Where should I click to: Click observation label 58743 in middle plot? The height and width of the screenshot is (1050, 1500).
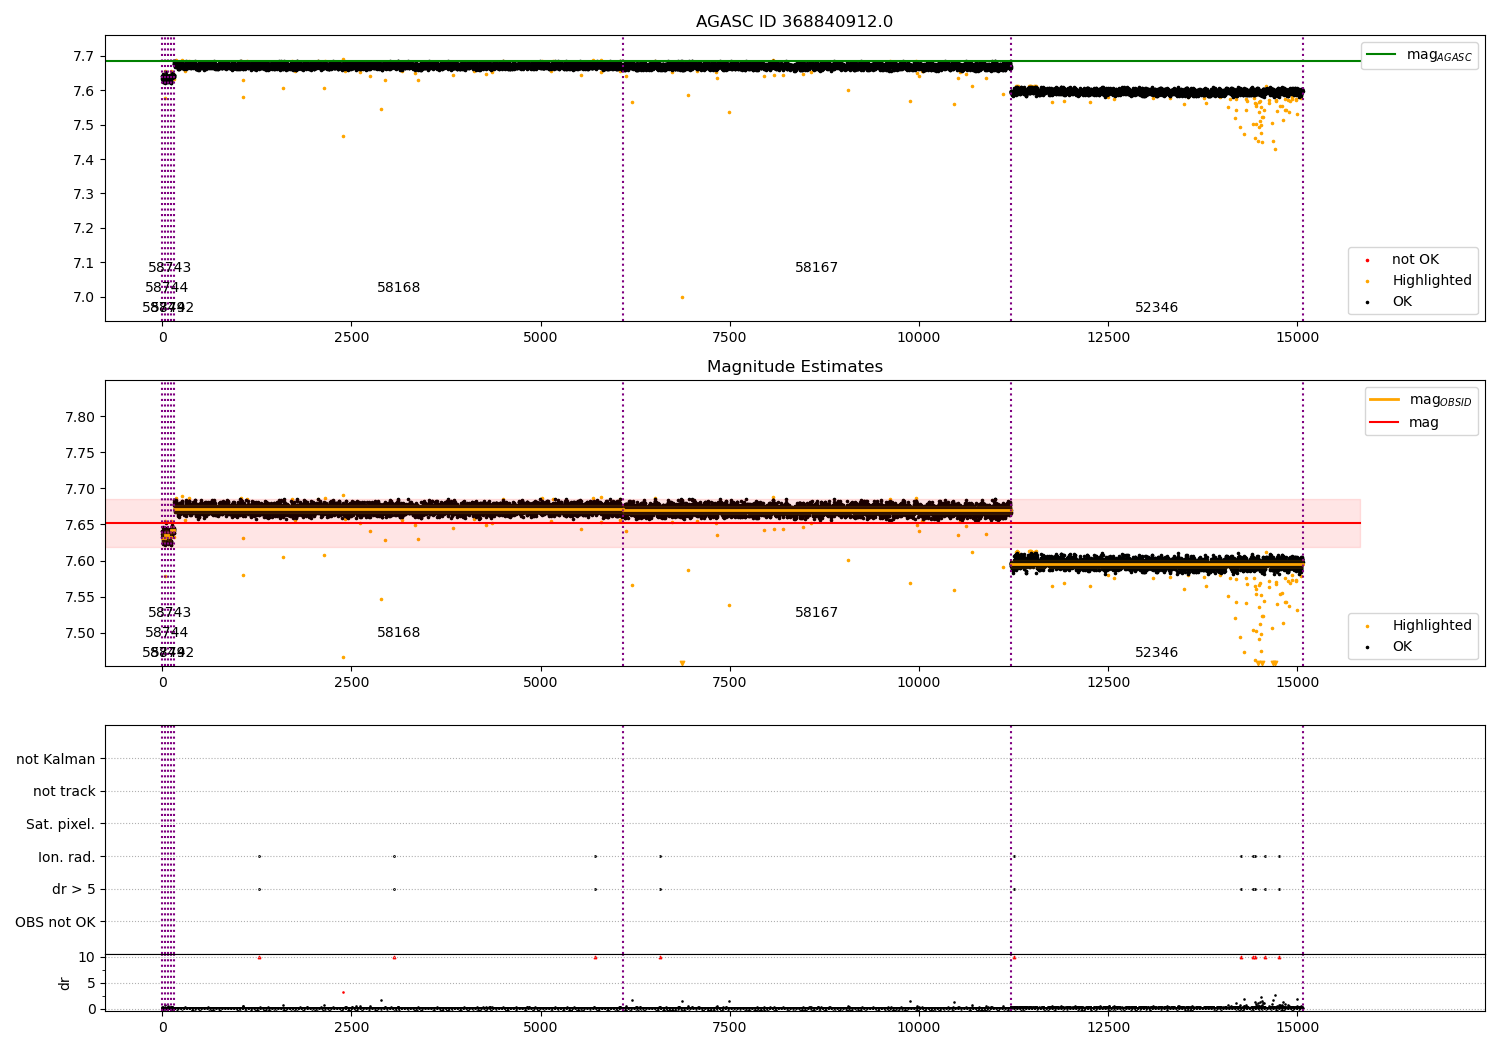click(169, 613)
